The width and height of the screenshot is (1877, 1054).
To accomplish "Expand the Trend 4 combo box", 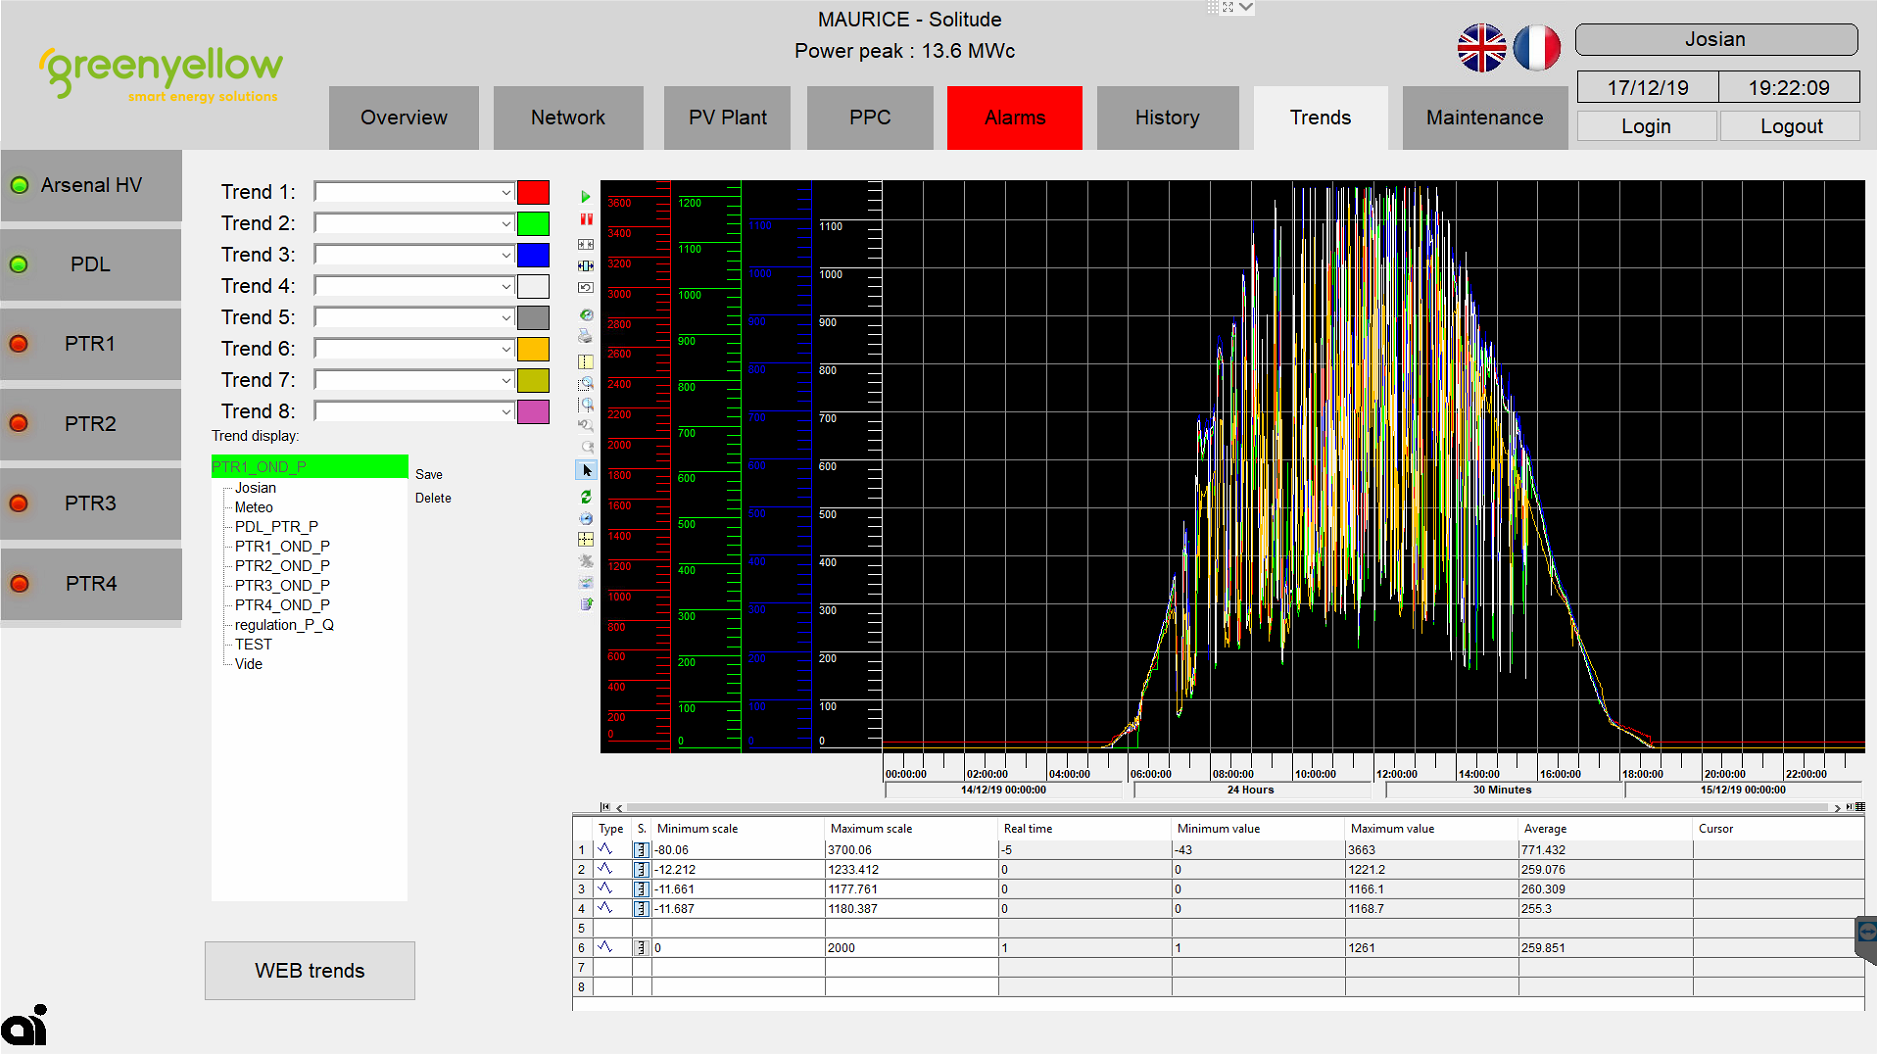I will pos(505,287).
